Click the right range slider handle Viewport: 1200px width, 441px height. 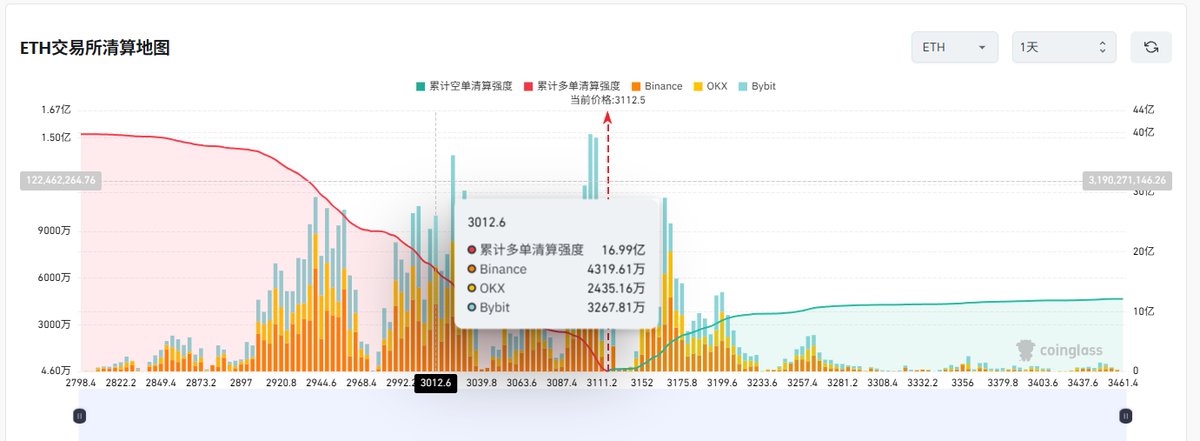click(1126, 415)
